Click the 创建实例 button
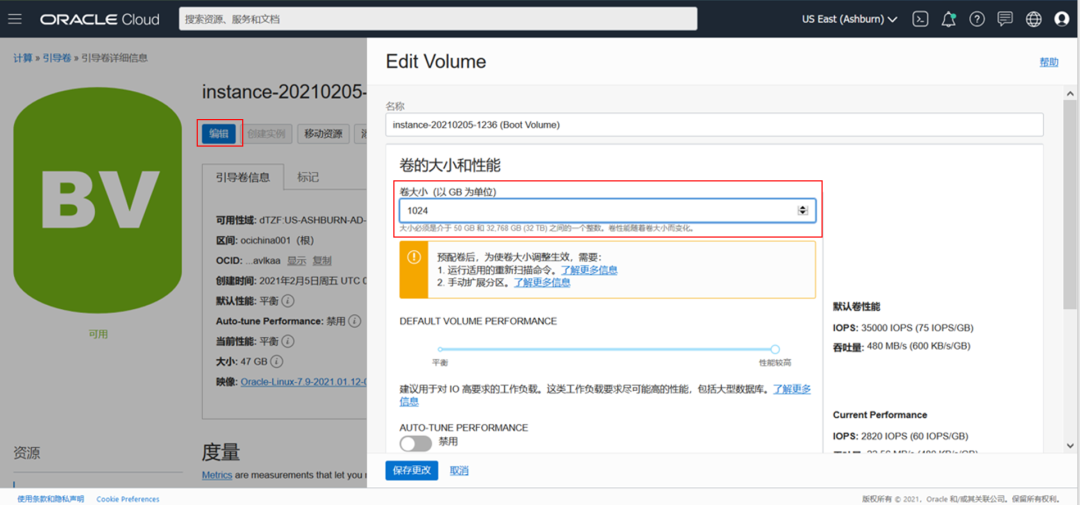 click(x=269, y=134)
